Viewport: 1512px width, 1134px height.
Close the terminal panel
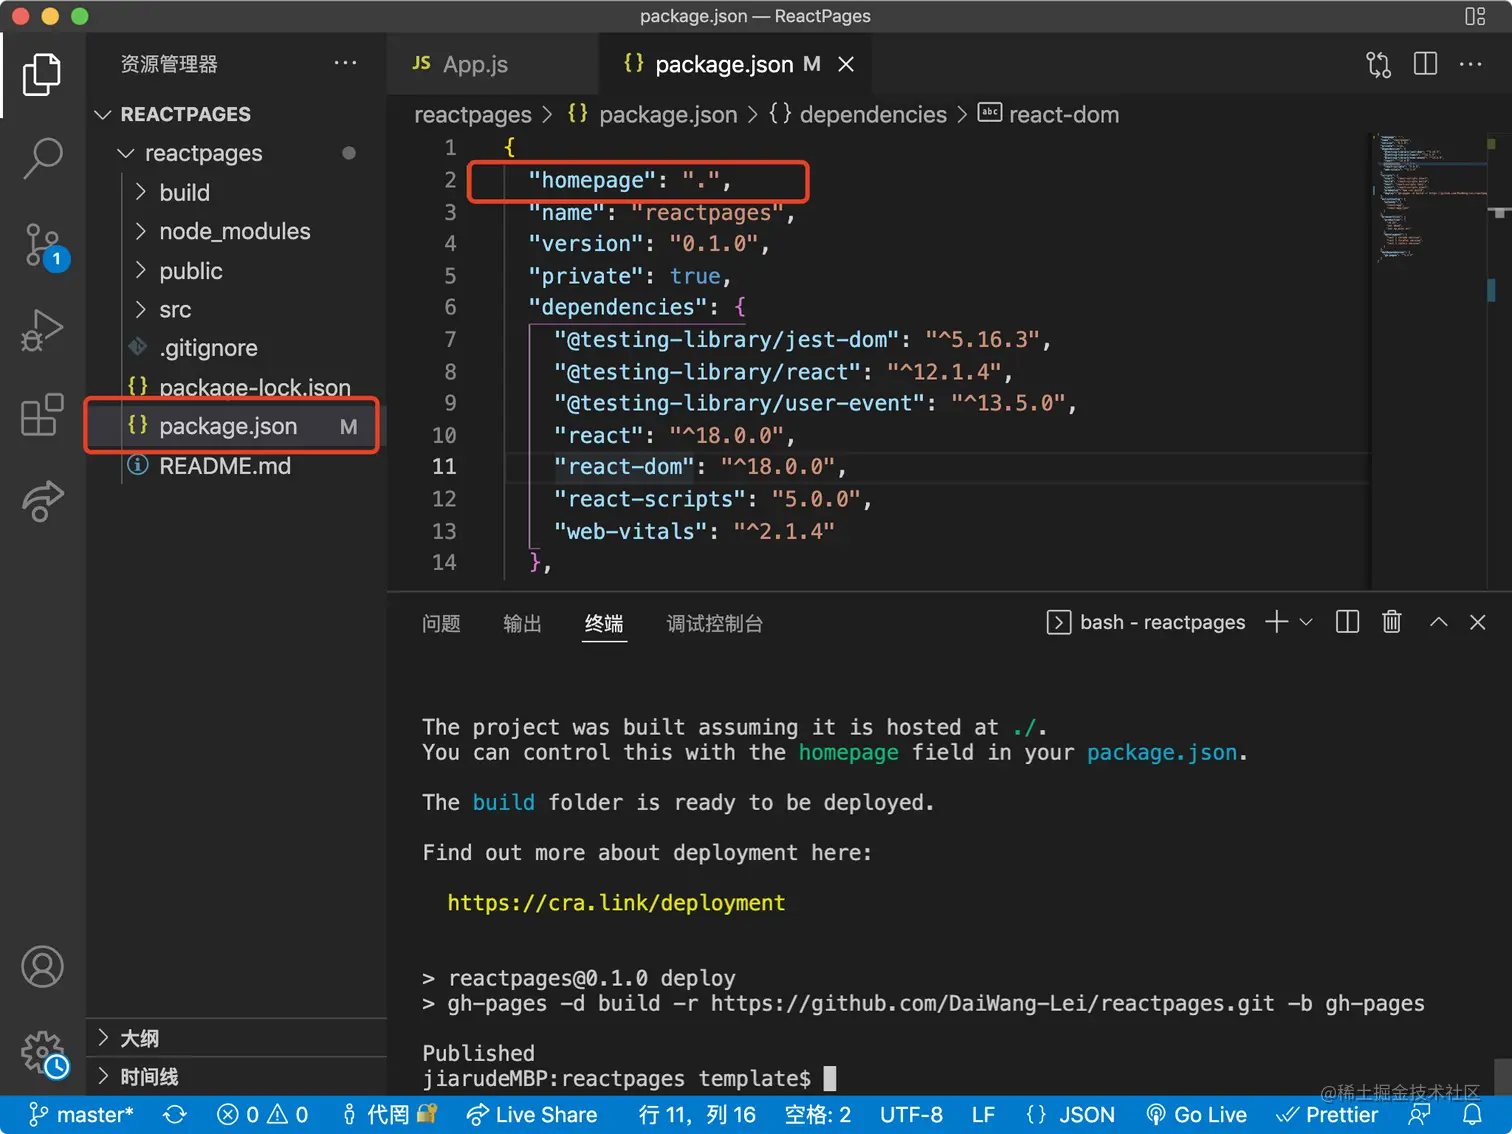click(x=1477, y=622)
